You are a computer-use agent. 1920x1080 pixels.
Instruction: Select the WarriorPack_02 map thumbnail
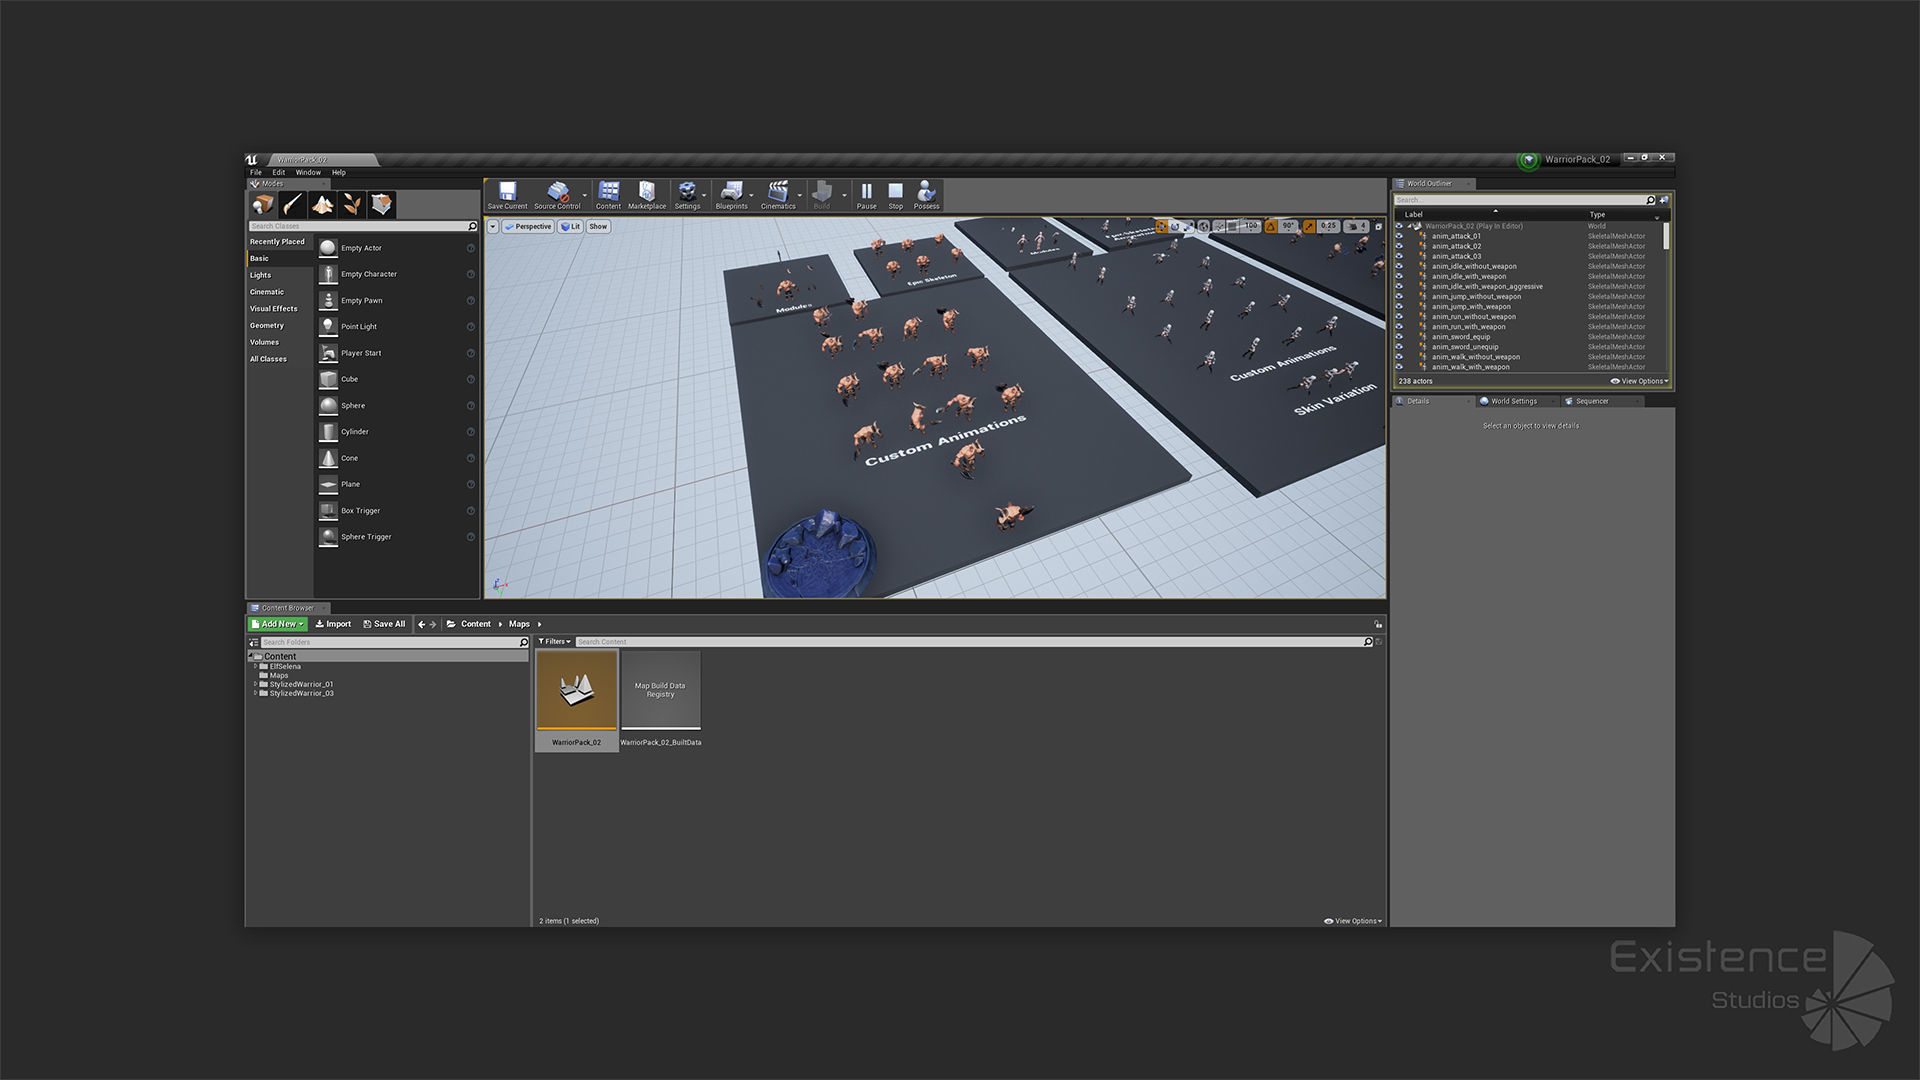coord(577,690)
